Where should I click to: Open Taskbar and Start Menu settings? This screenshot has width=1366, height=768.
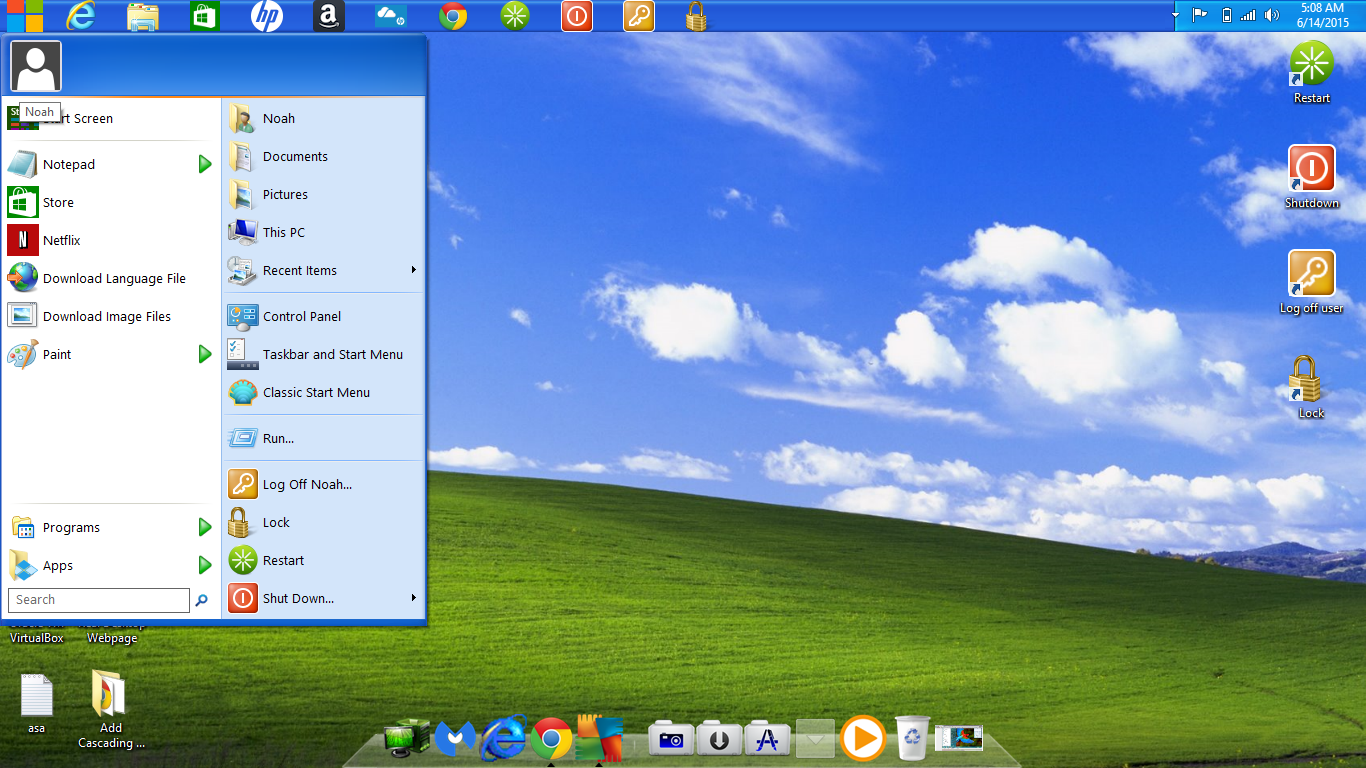coord(324,354)
